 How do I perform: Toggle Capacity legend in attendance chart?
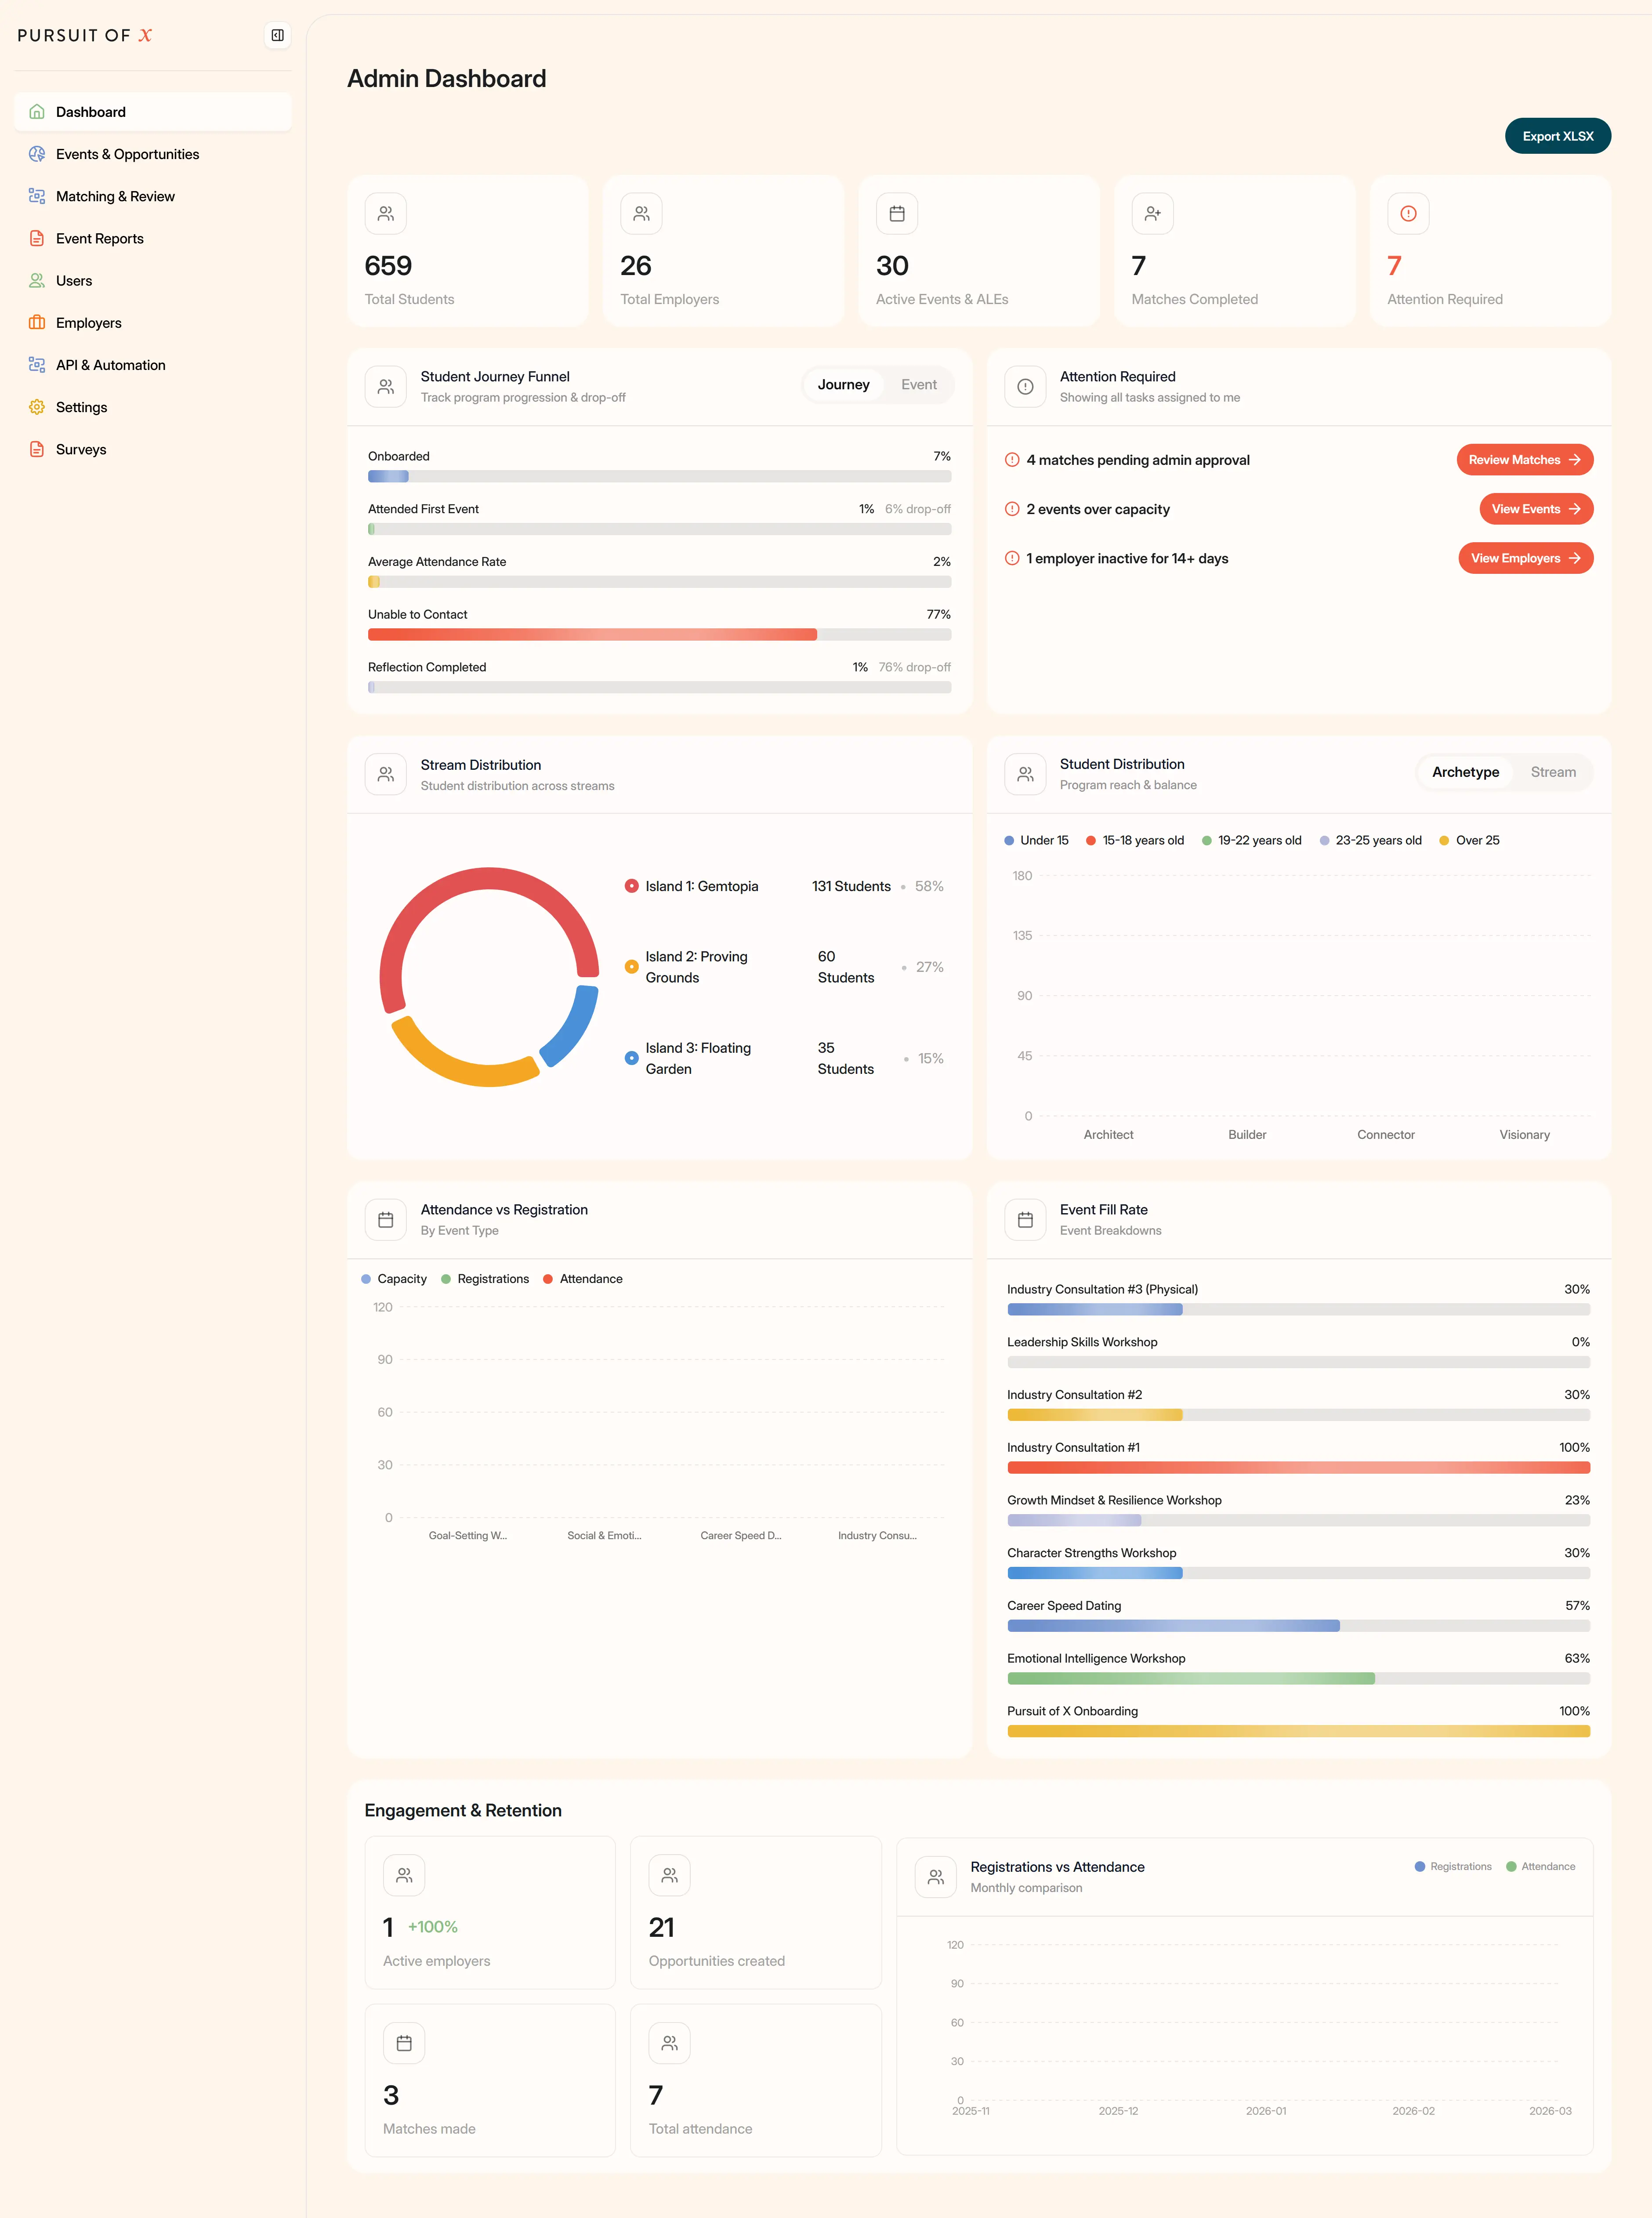point(394,1279)
